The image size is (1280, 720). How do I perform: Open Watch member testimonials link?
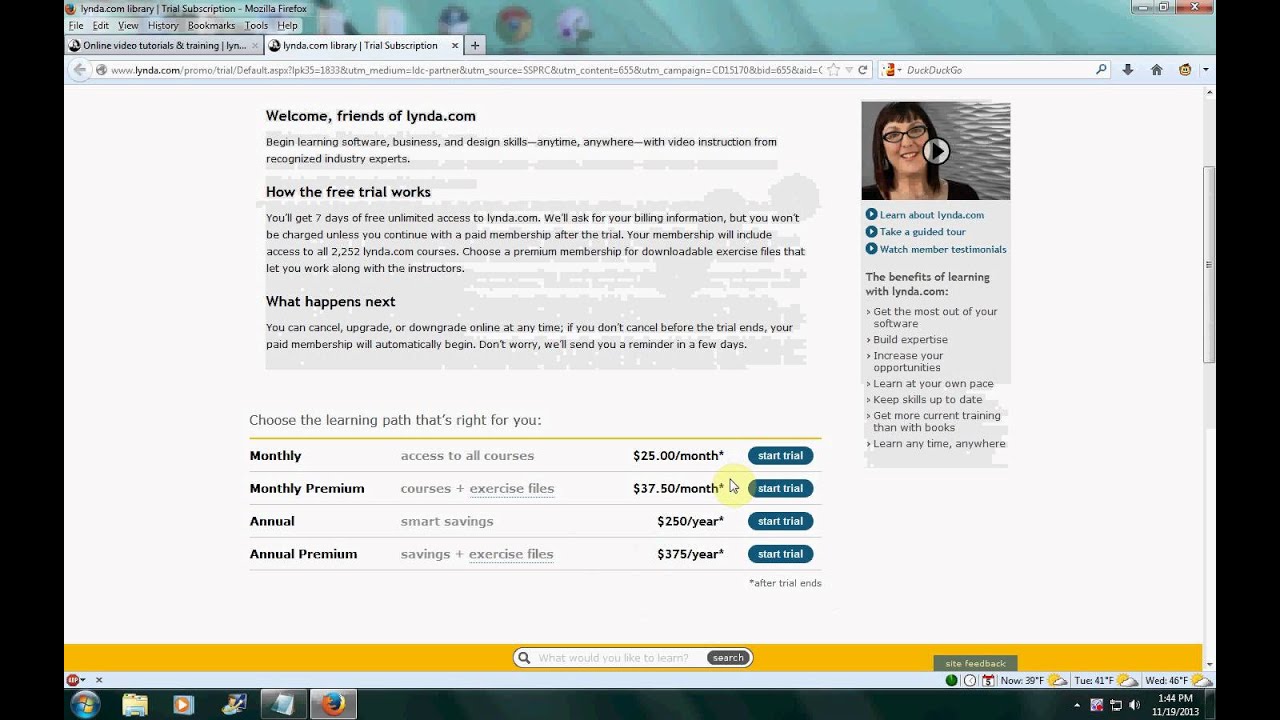coord(943,250)
